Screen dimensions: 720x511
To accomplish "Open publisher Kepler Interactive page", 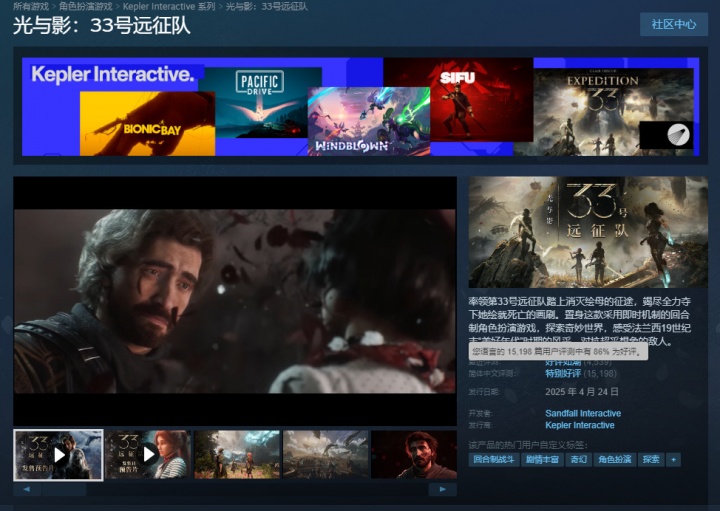I will pos(580,425).
